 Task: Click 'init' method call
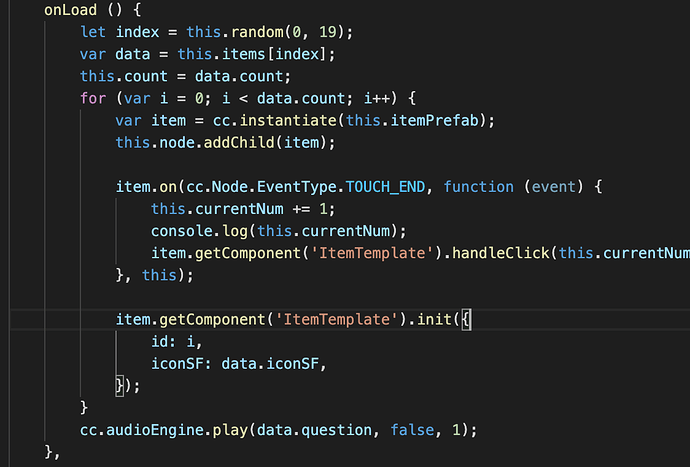pos(434,319)
